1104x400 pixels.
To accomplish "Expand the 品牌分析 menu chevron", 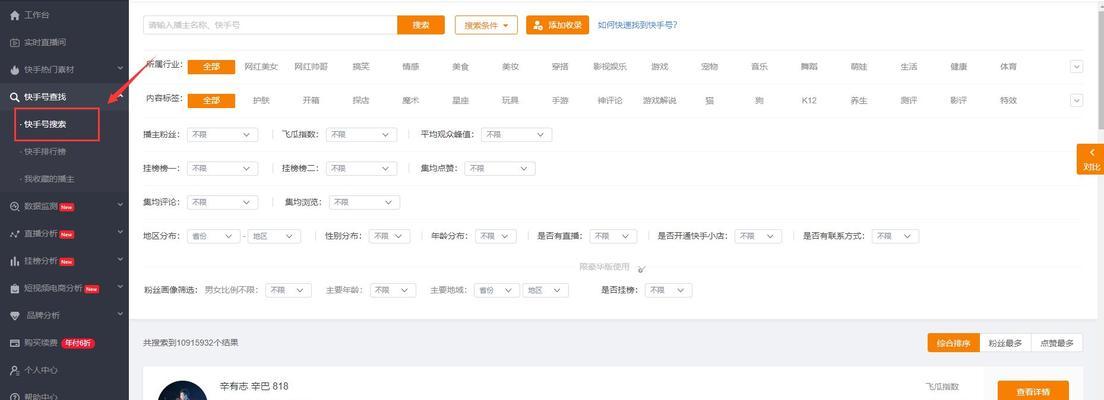I will 120,315.
